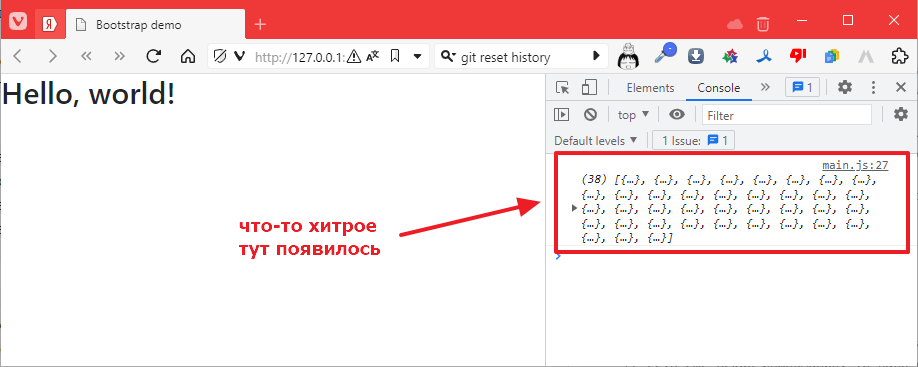
Task: Clear the console with the ban icon
Action: [x=590, y=115]
